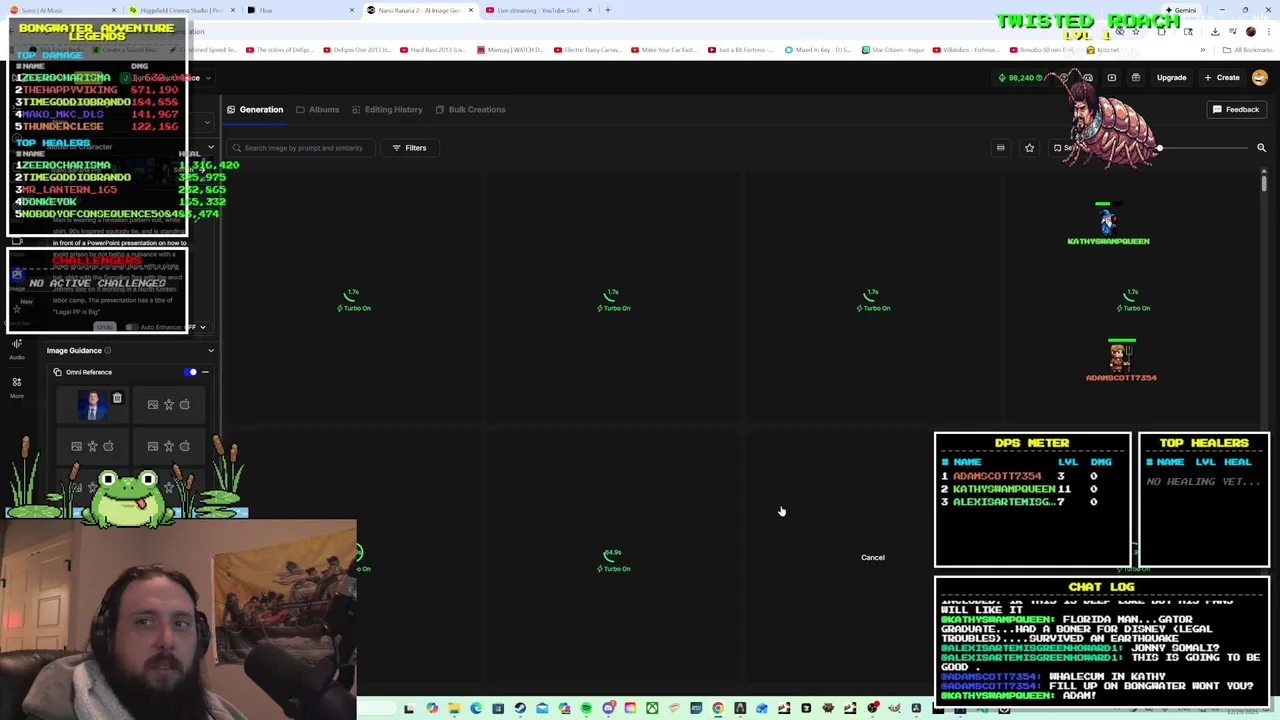Select the uploaded portrait reference thumbnail

[94, 405]
